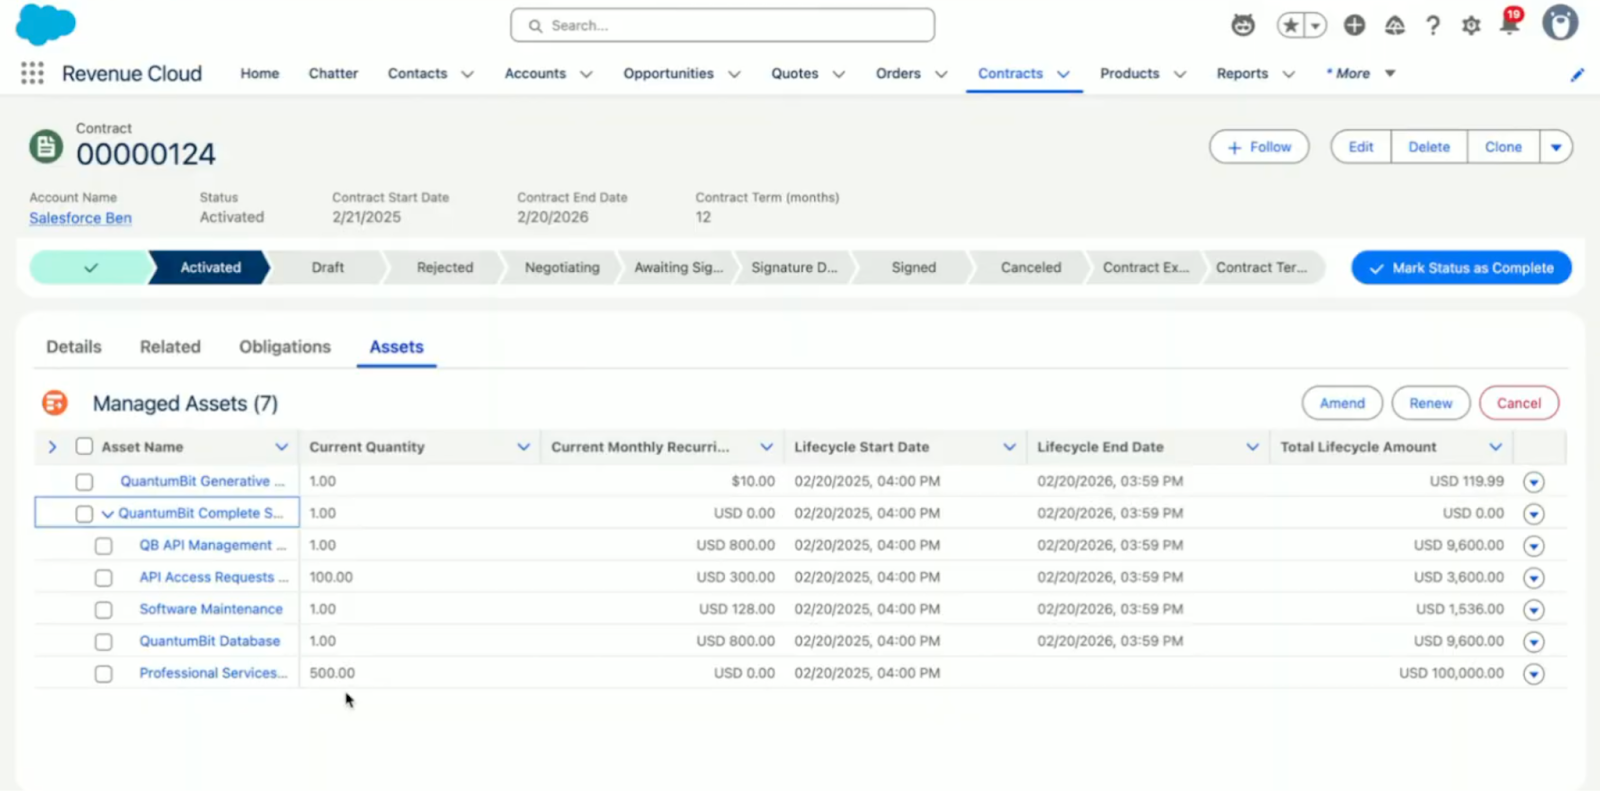The image size is (1600, 791).
Task: Select the Software Maintenance row checkbox
Action: [103, 610]
